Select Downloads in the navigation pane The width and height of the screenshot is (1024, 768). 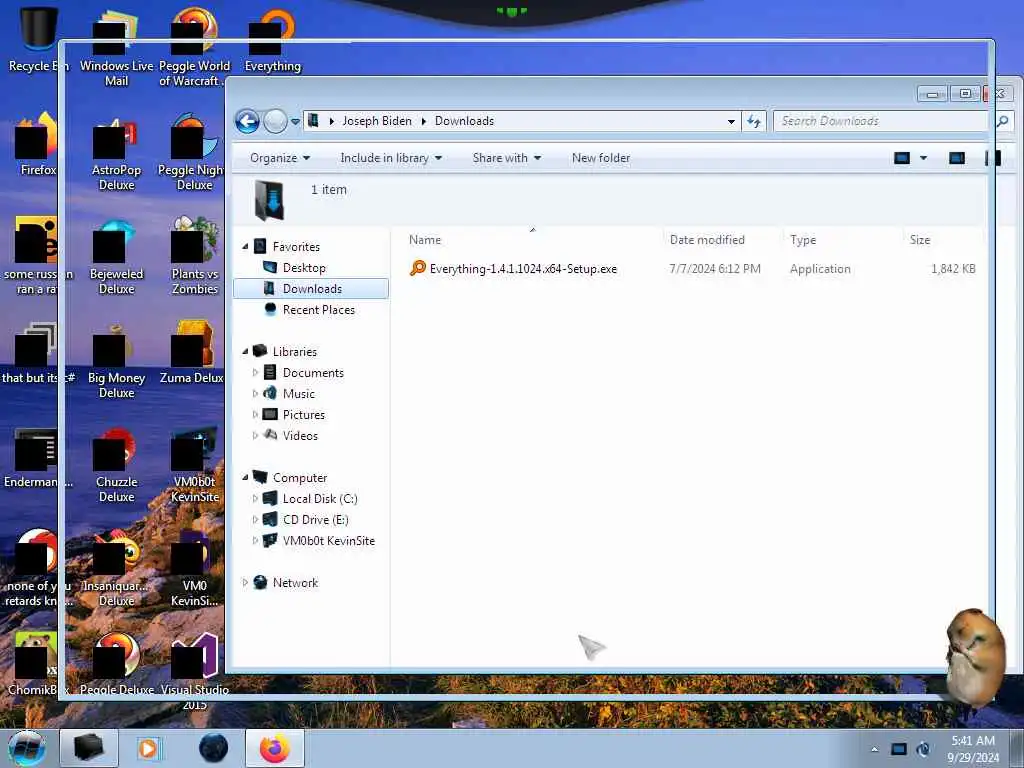click(x=312, y=289)
